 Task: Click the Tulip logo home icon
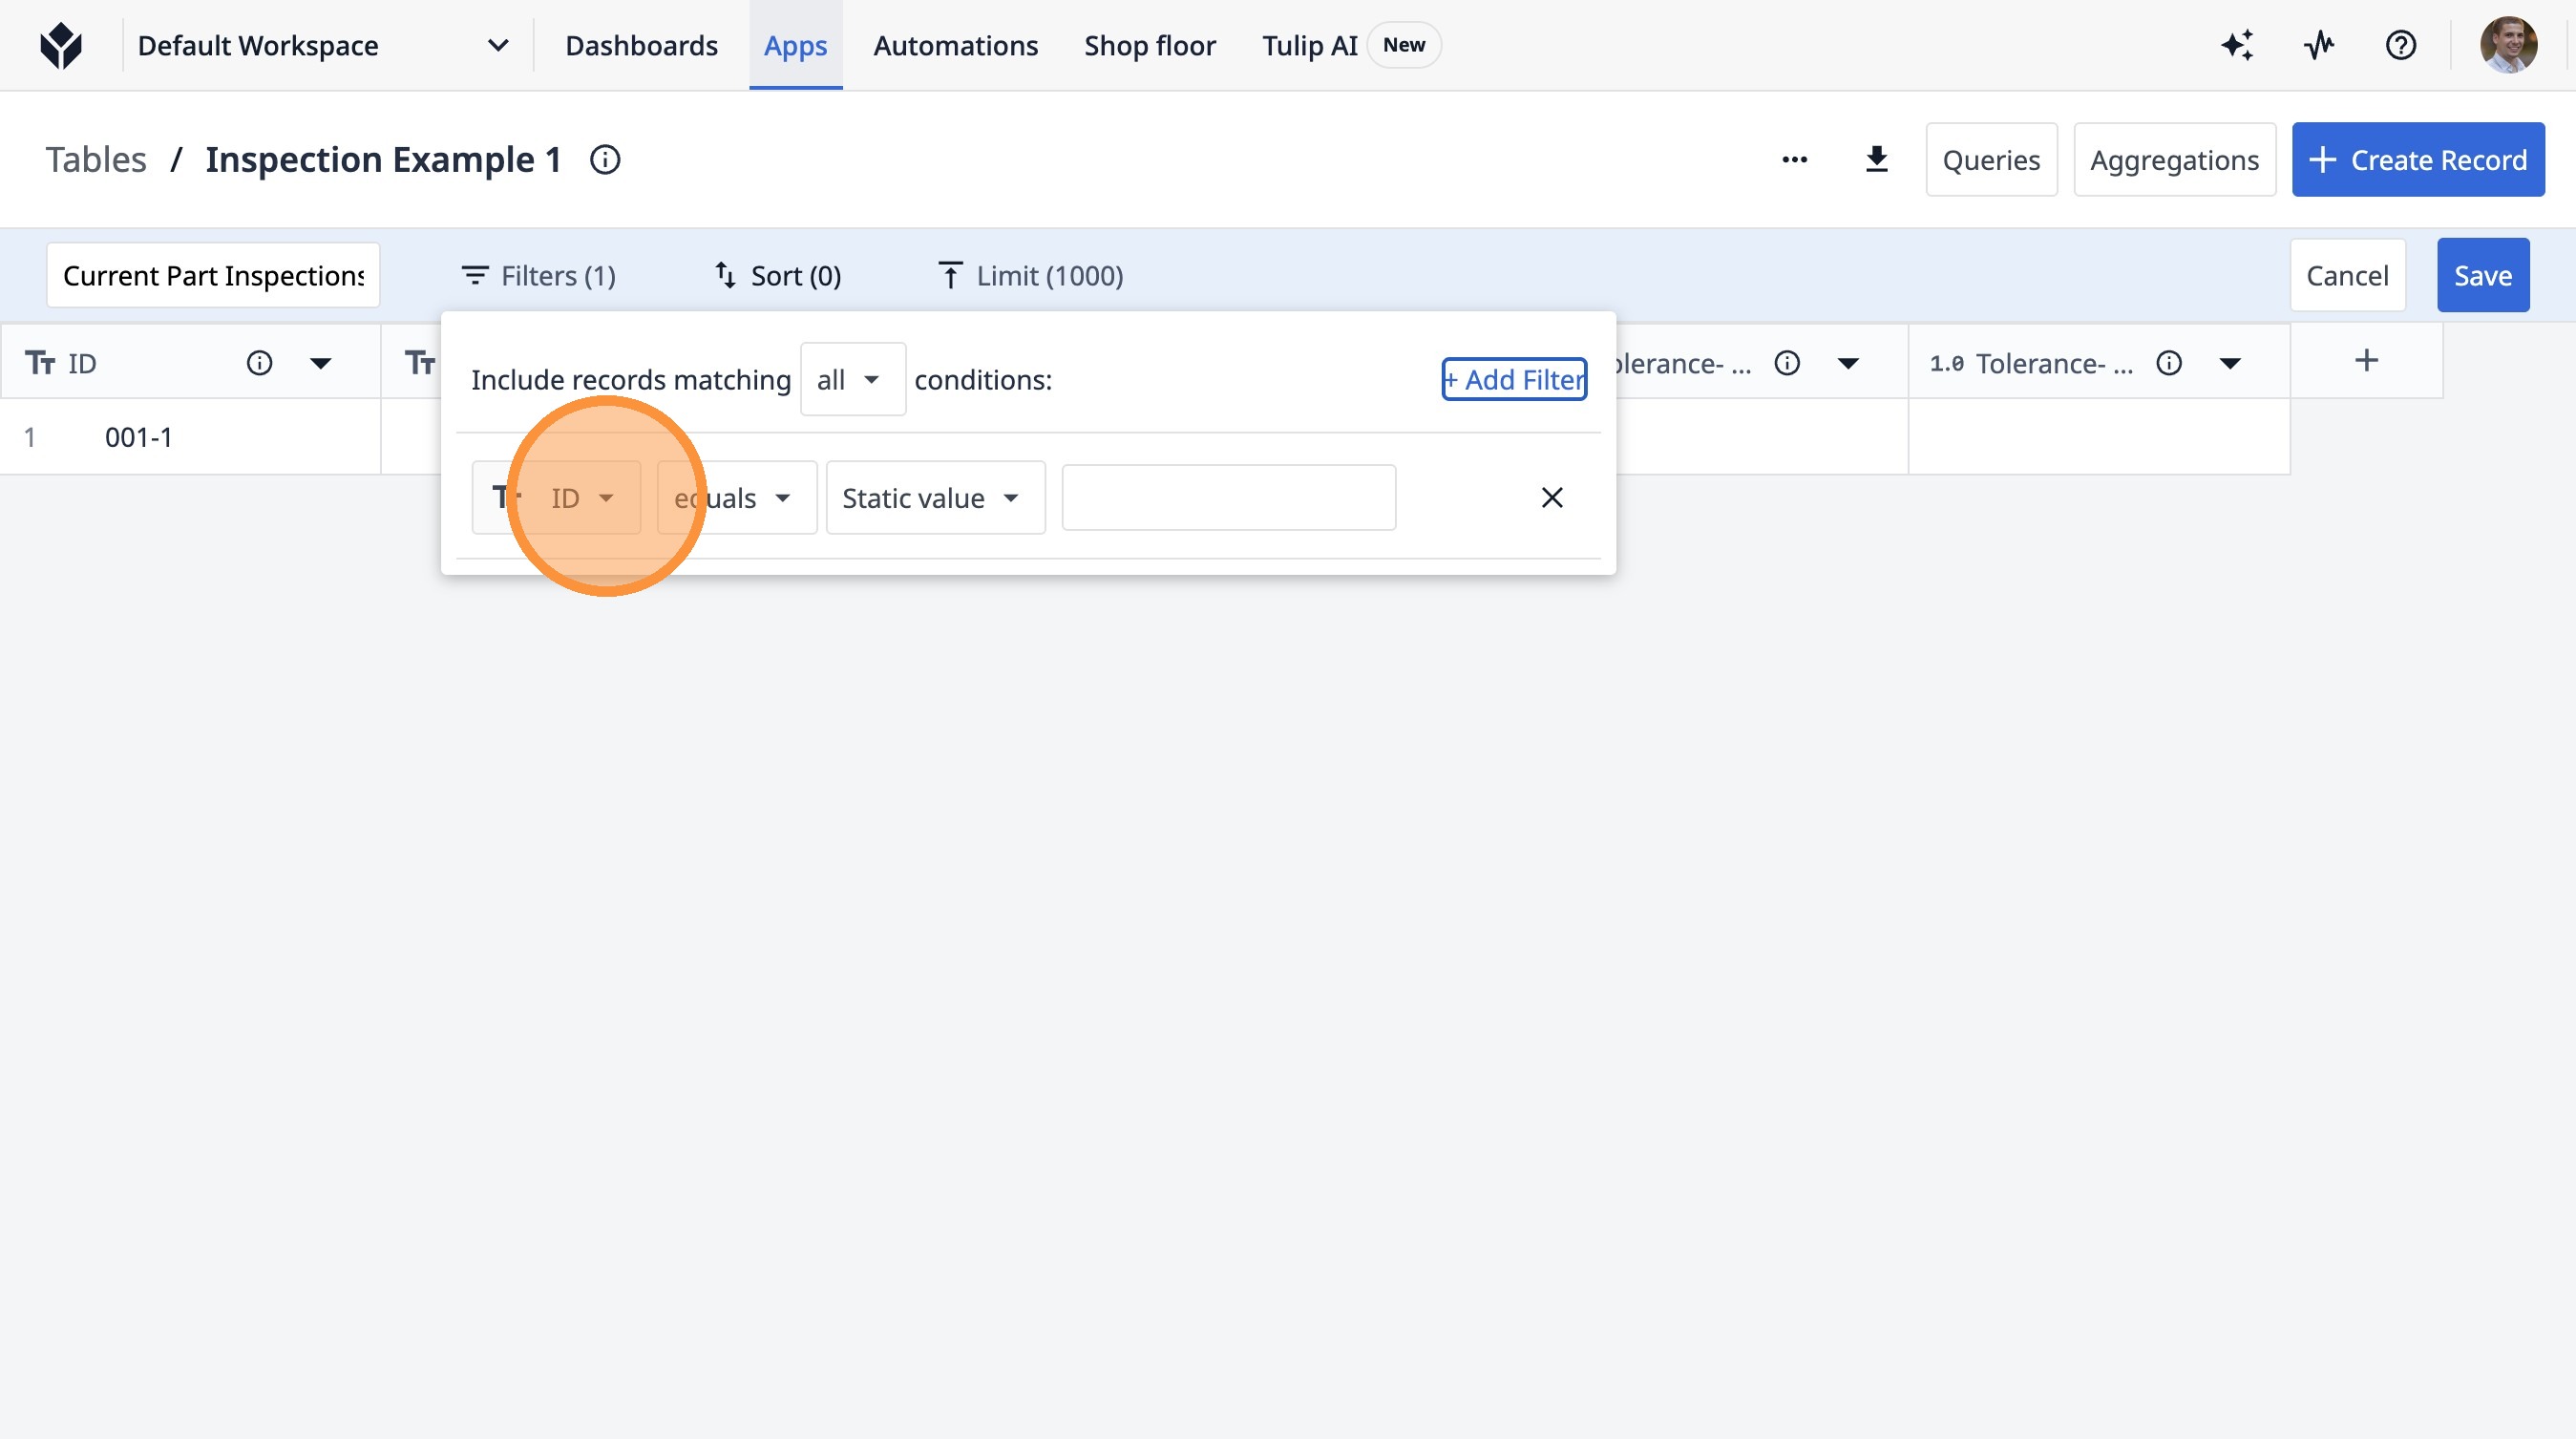(61, 45)
